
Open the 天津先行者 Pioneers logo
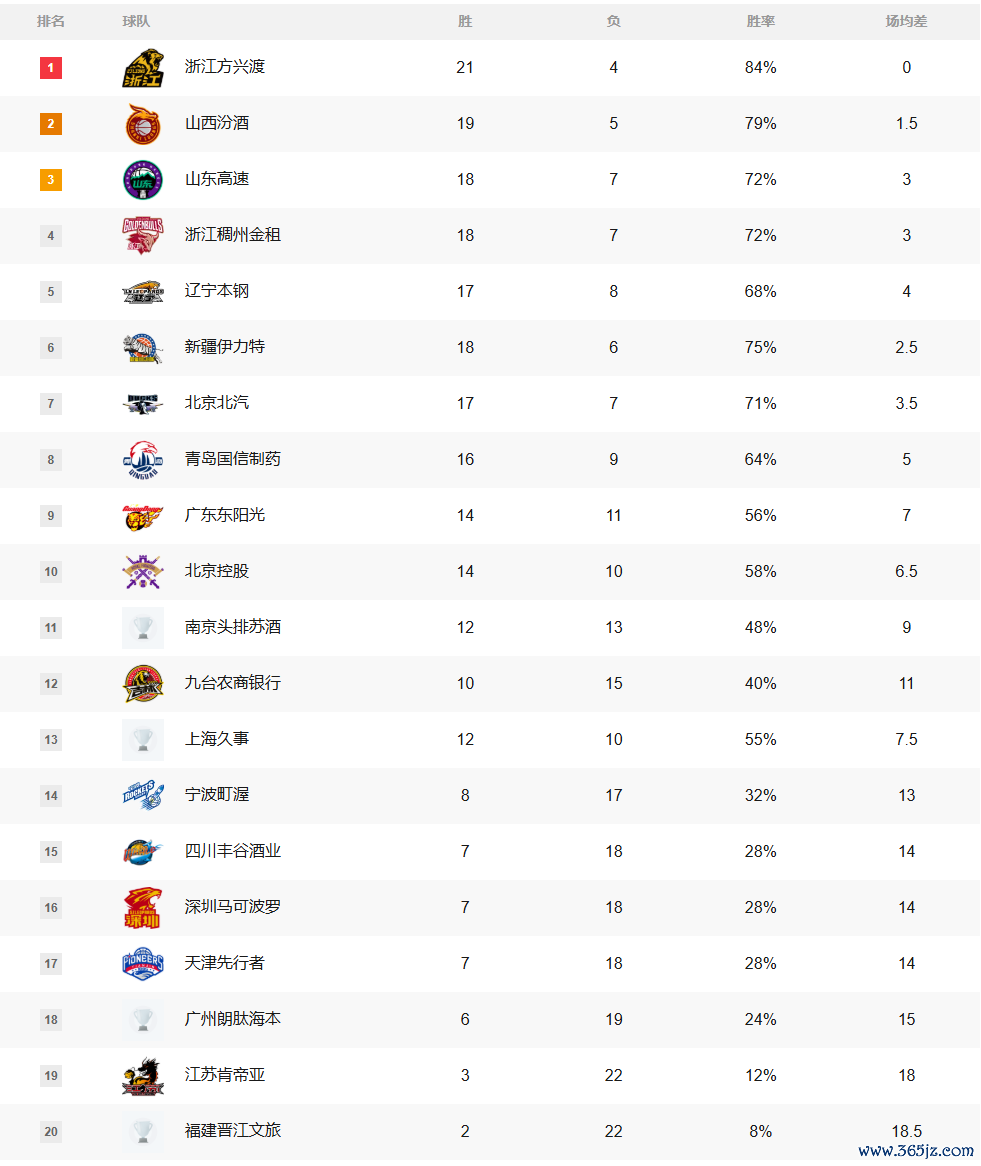(x=143, y=964)
